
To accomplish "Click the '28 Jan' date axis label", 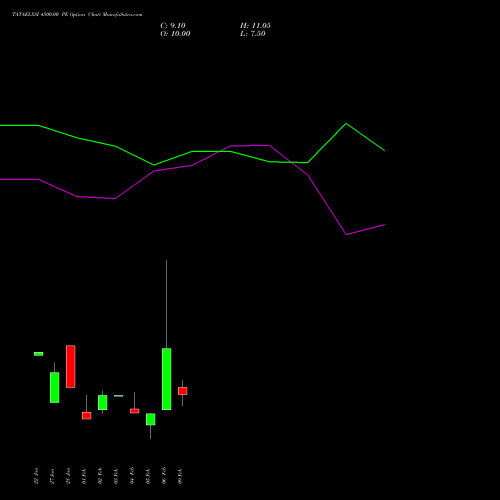I will tap(68, 476).
